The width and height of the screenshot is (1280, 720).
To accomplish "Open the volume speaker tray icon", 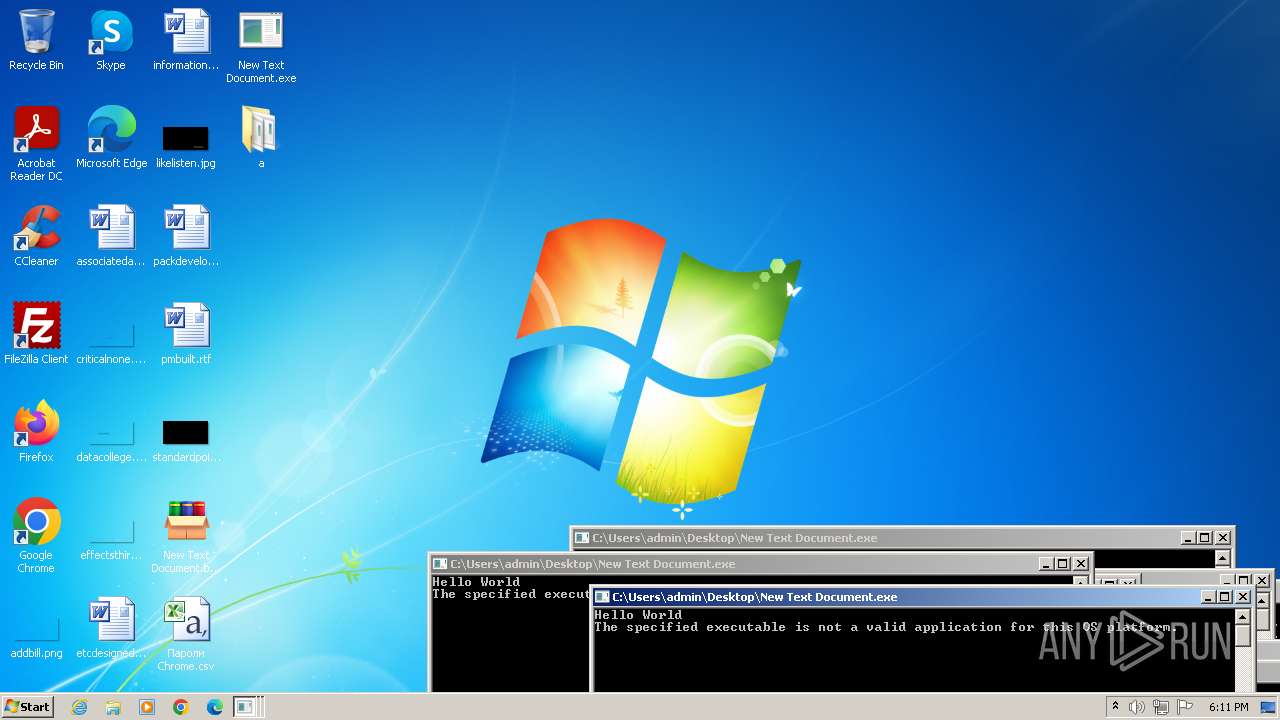I will tap(1137, 707).
